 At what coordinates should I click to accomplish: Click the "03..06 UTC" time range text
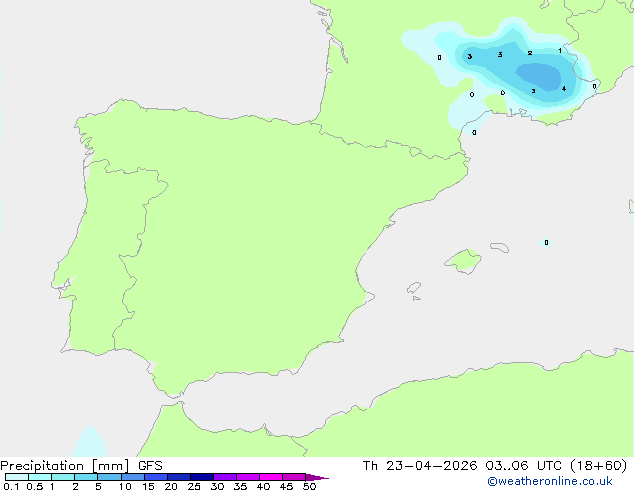pos(524,466)
